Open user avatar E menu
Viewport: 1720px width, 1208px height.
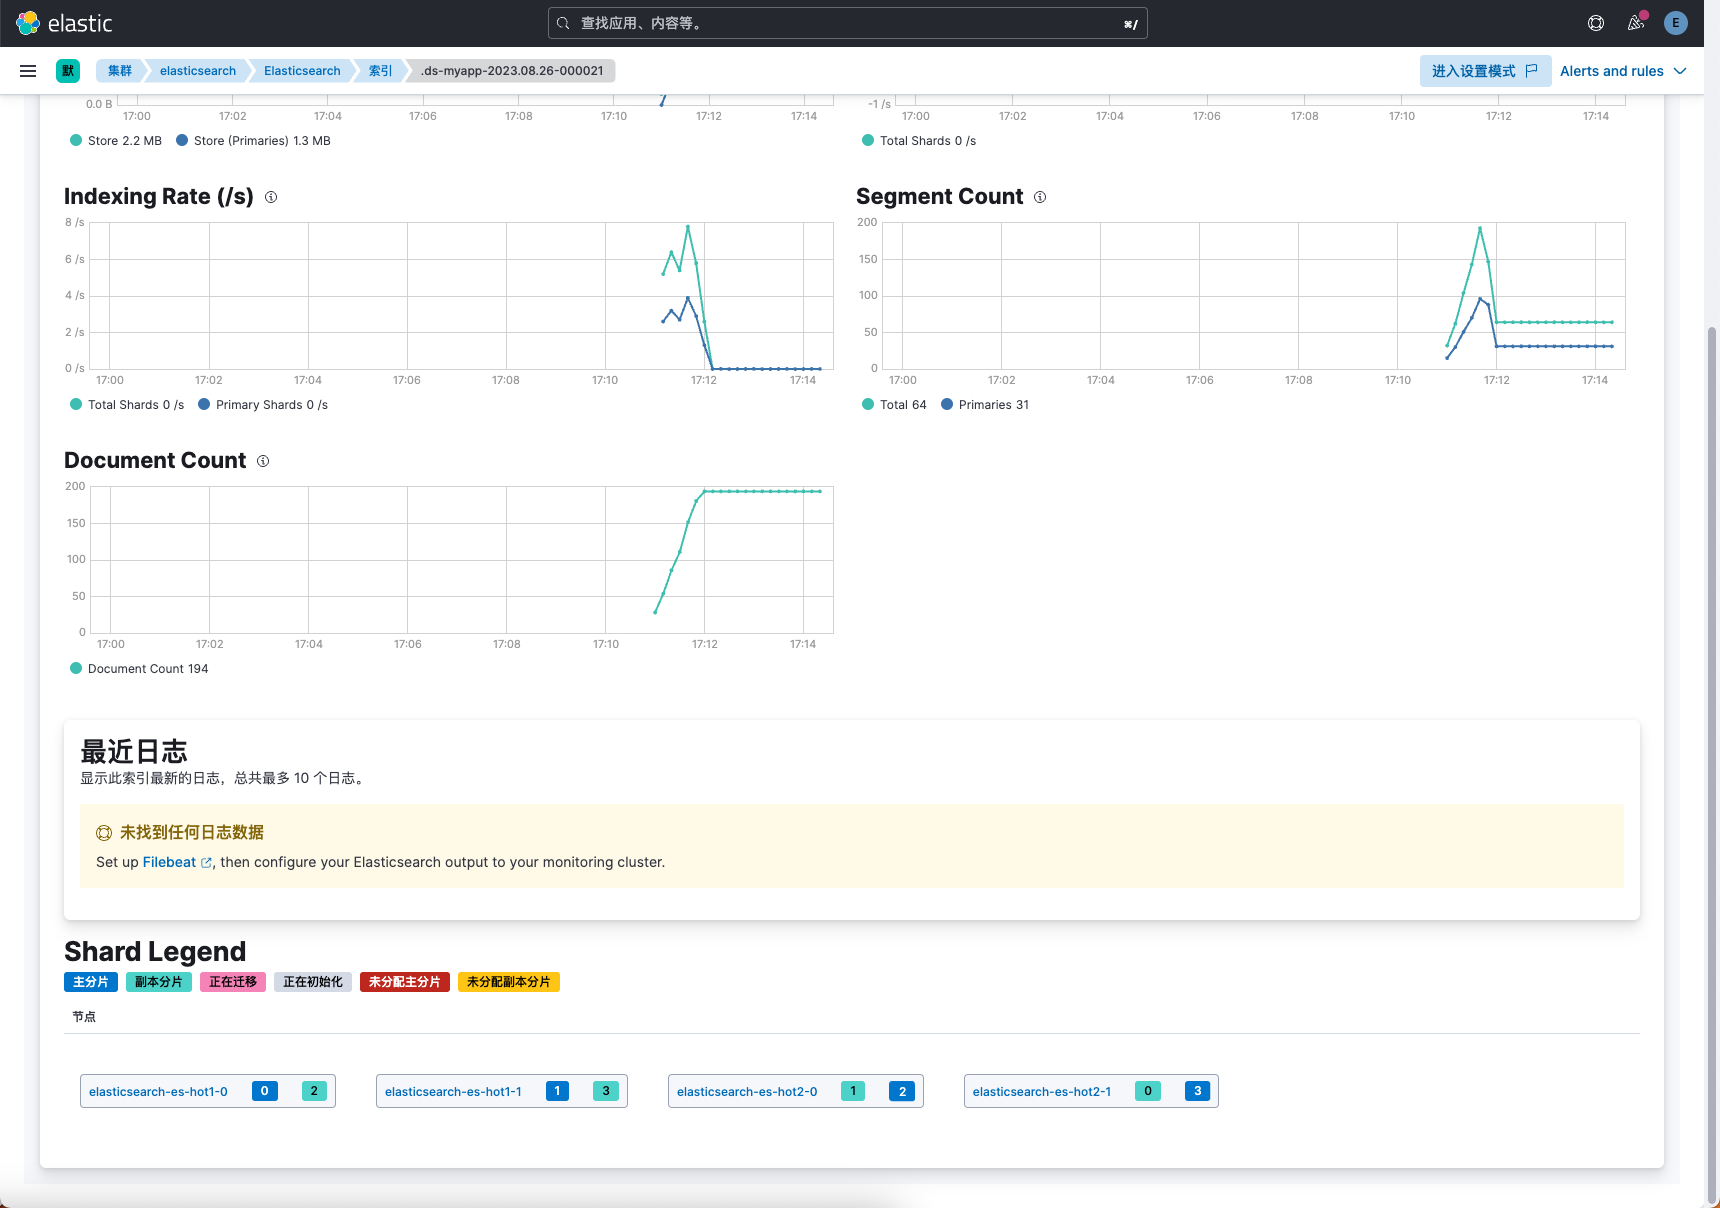coord(1676,23)
